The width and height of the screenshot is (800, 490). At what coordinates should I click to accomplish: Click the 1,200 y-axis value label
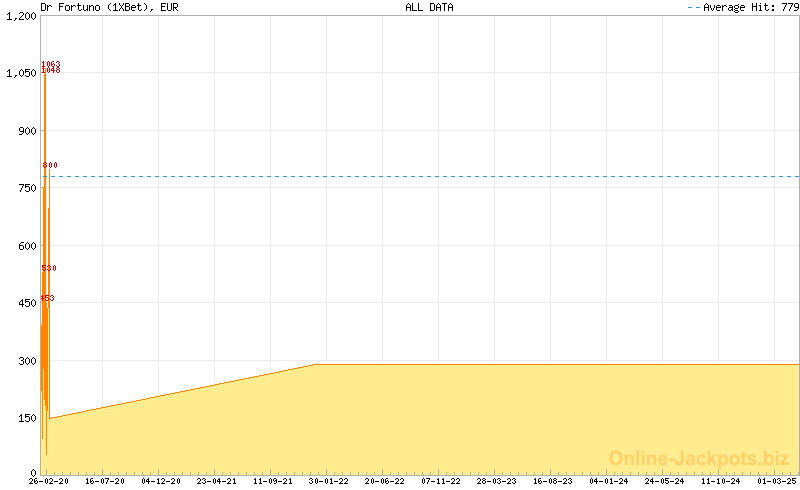point(20,16)
